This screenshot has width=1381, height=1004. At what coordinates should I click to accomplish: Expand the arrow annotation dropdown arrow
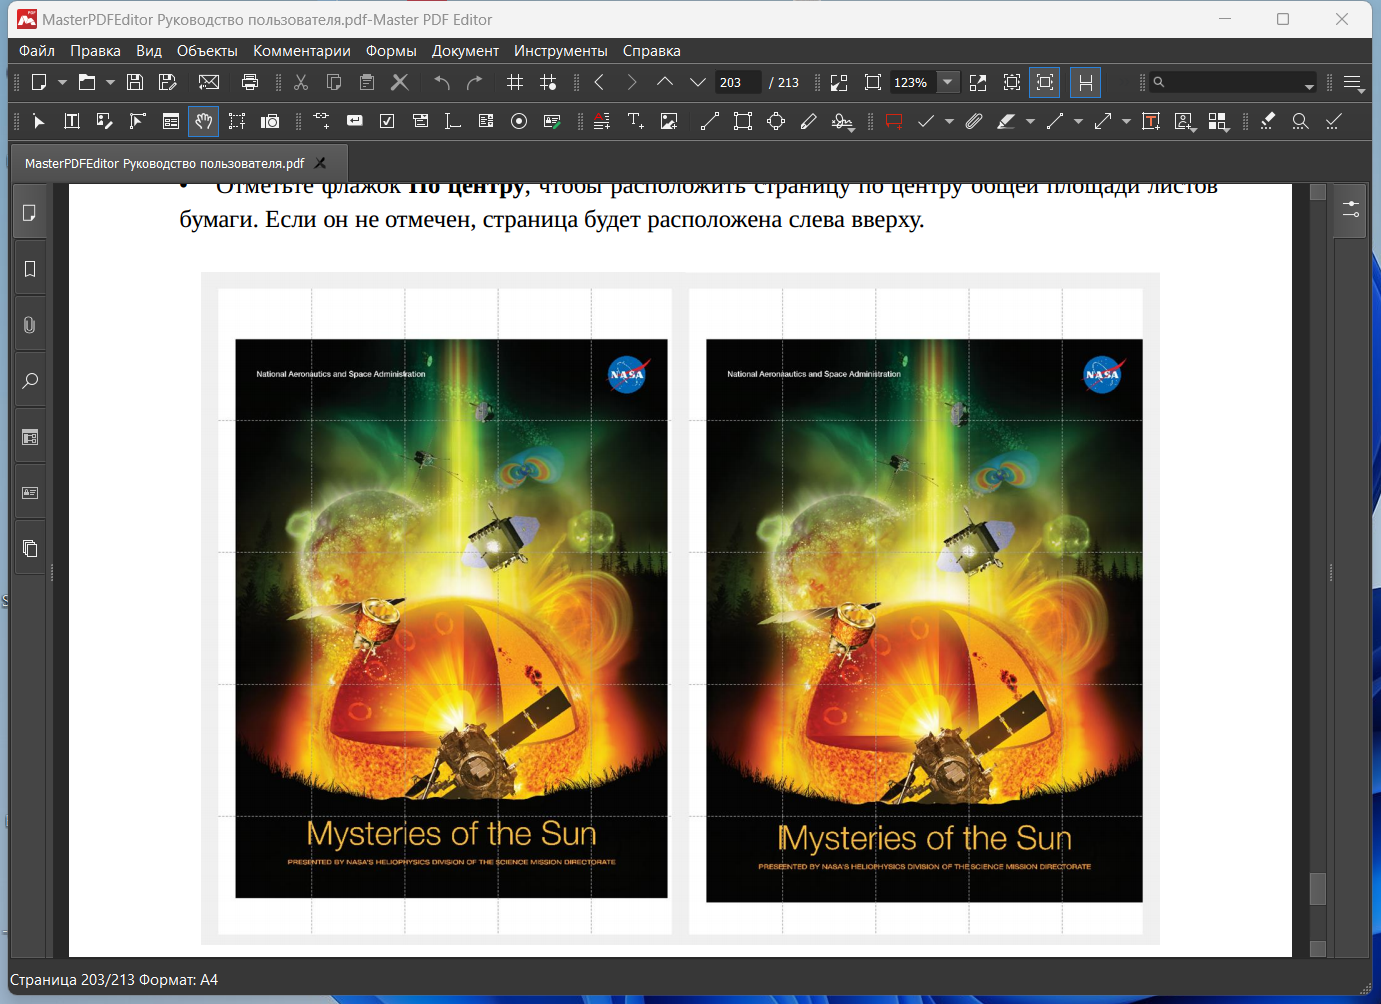(x=1126, y=121)
